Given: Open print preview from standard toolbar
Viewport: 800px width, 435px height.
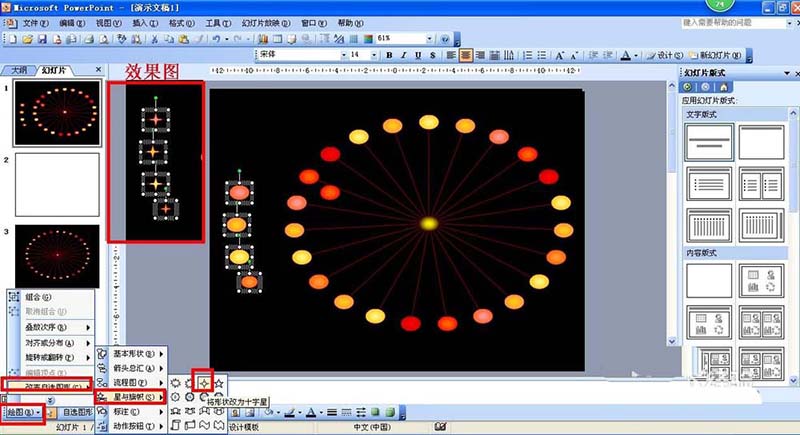Looking at the screenshot, I should 104,39.
